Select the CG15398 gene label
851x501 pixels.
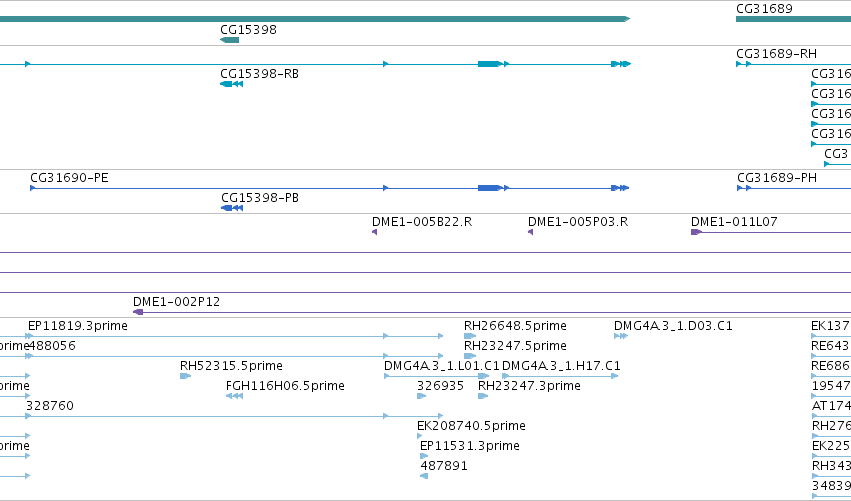pos(248,30)
